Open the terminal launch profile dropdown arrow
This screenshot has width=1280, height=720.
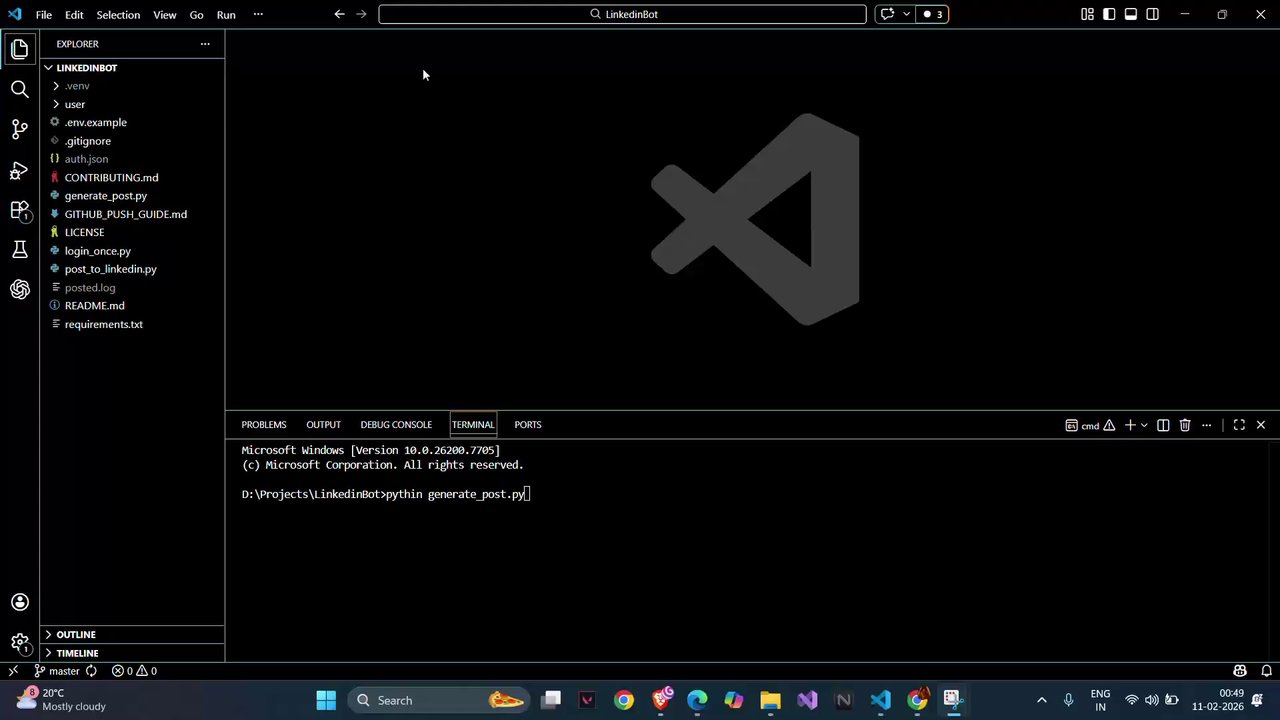1144,425
